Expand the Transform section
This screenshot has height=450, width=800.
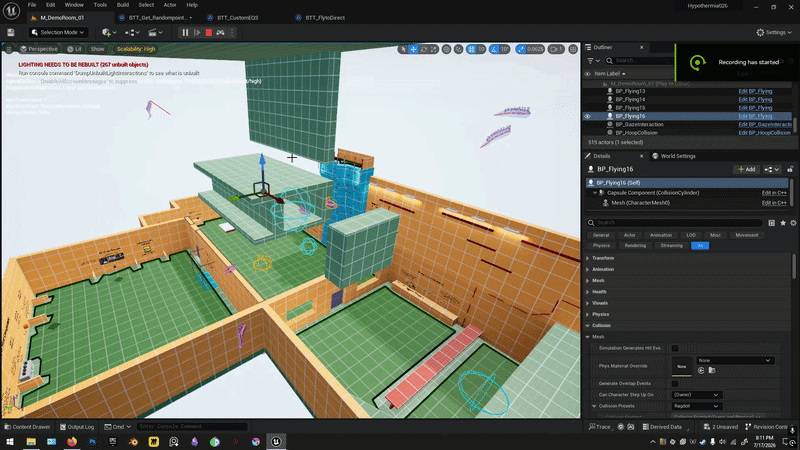603,258
